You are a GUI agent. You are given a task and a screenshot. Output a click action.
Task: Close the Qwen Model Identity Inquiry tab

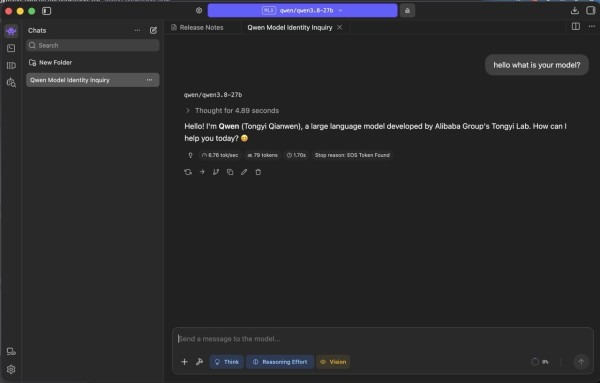[x=339, y=28]
